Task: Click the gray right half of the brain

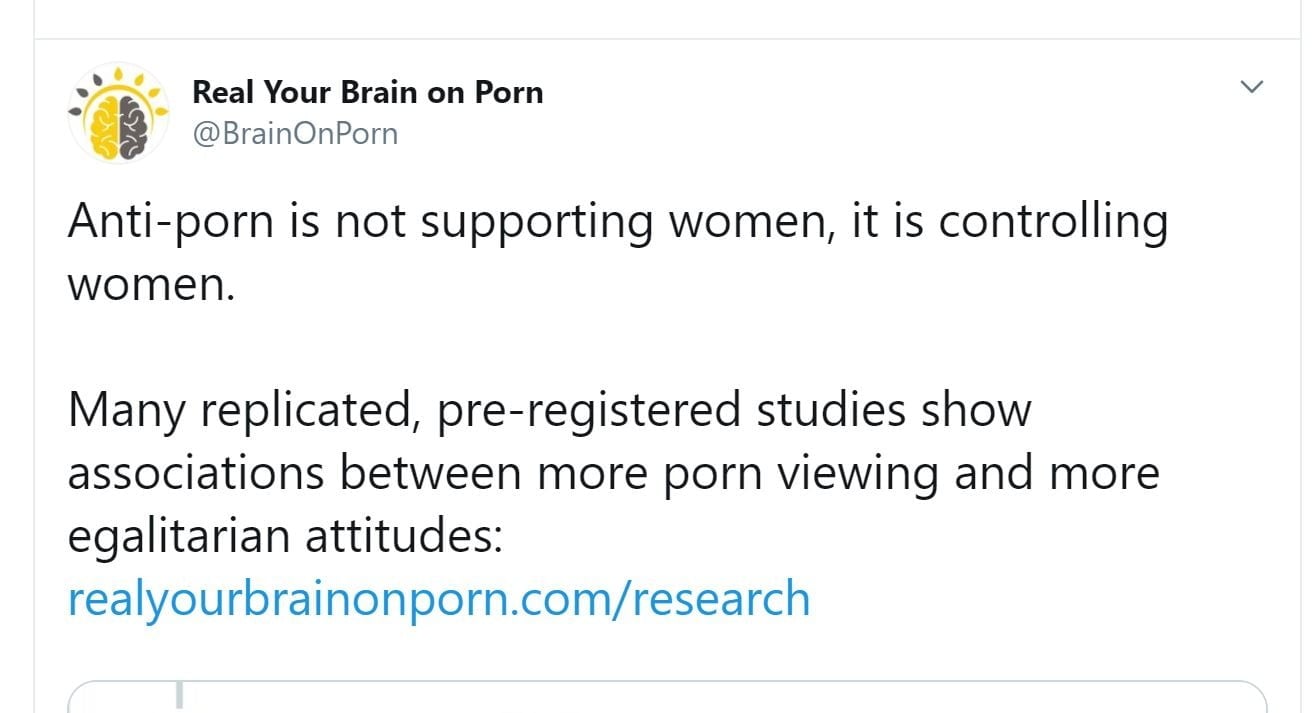Action: click(134, 127)
